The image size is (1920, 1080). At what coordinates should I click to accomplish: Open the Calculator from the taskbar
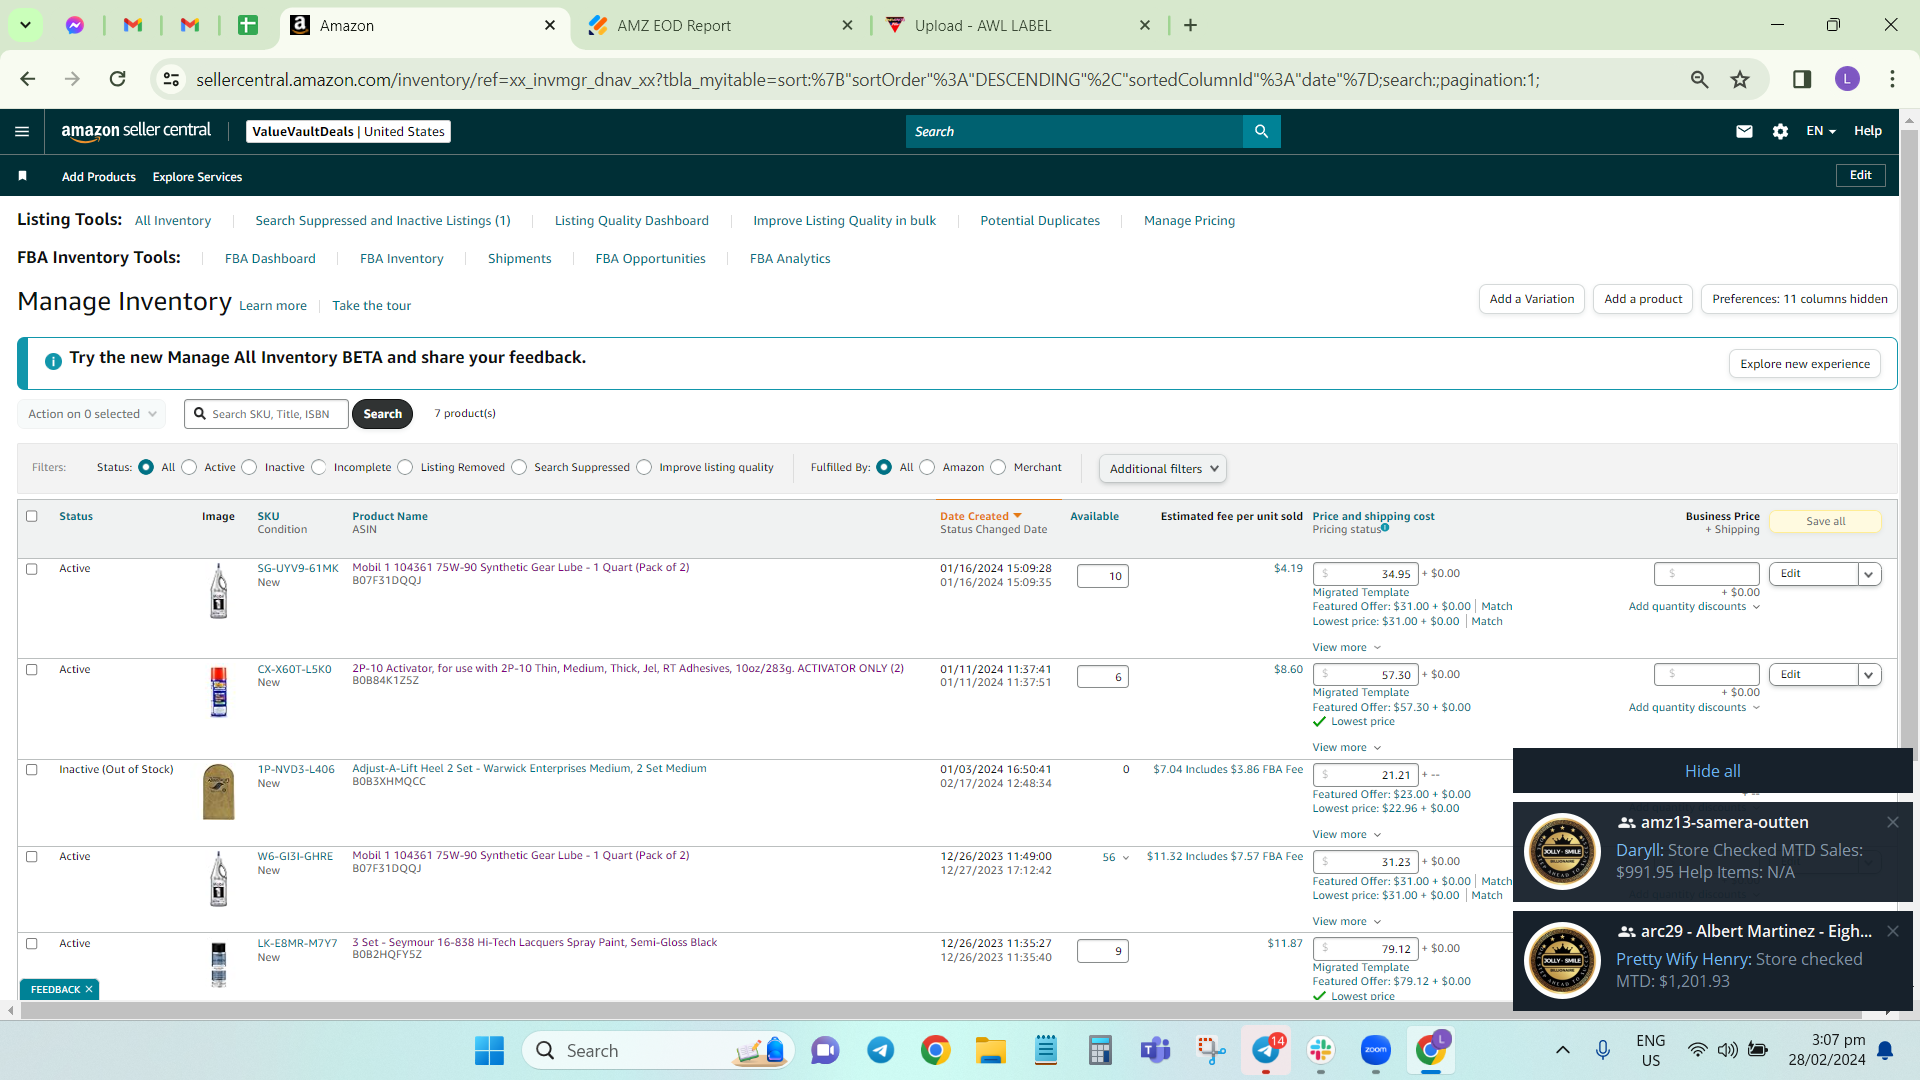pyautogui.click(x=1100, y=1050)
